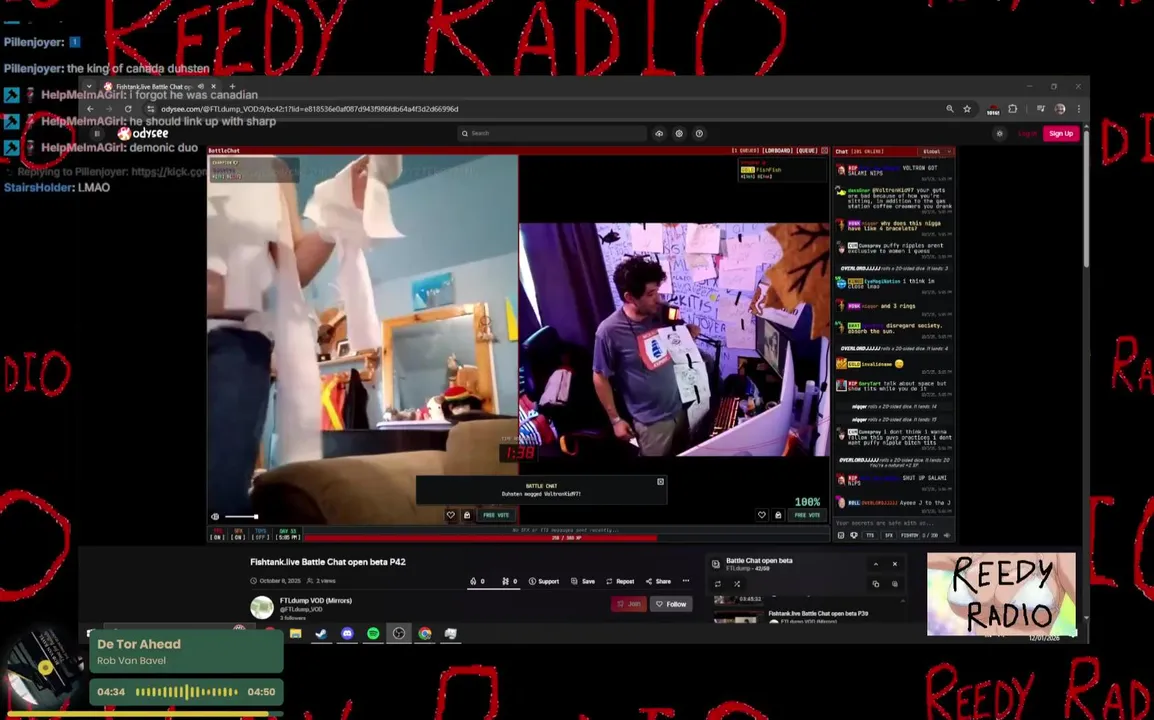
Task: Open Spotify from the taskbar
Action: (x=373, y=633)
